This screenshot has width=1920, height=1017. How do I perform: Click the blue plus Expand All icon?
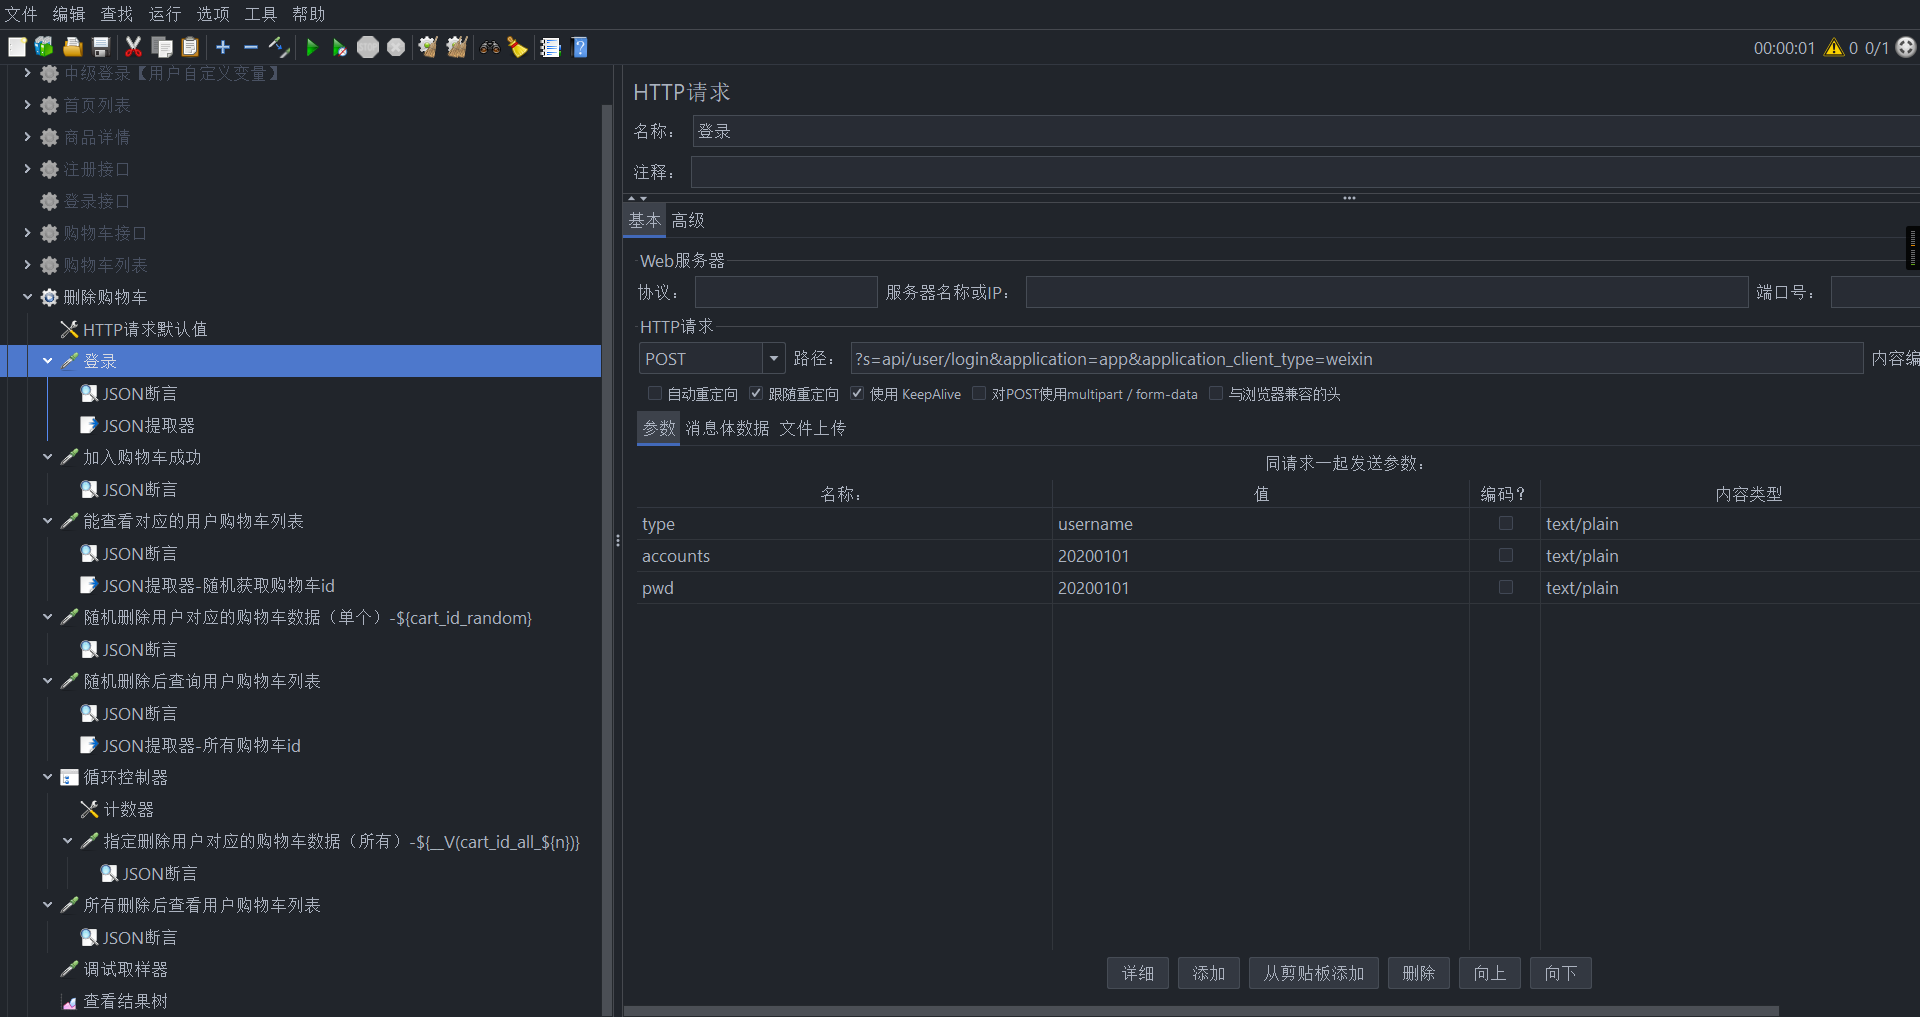[223, 47]
